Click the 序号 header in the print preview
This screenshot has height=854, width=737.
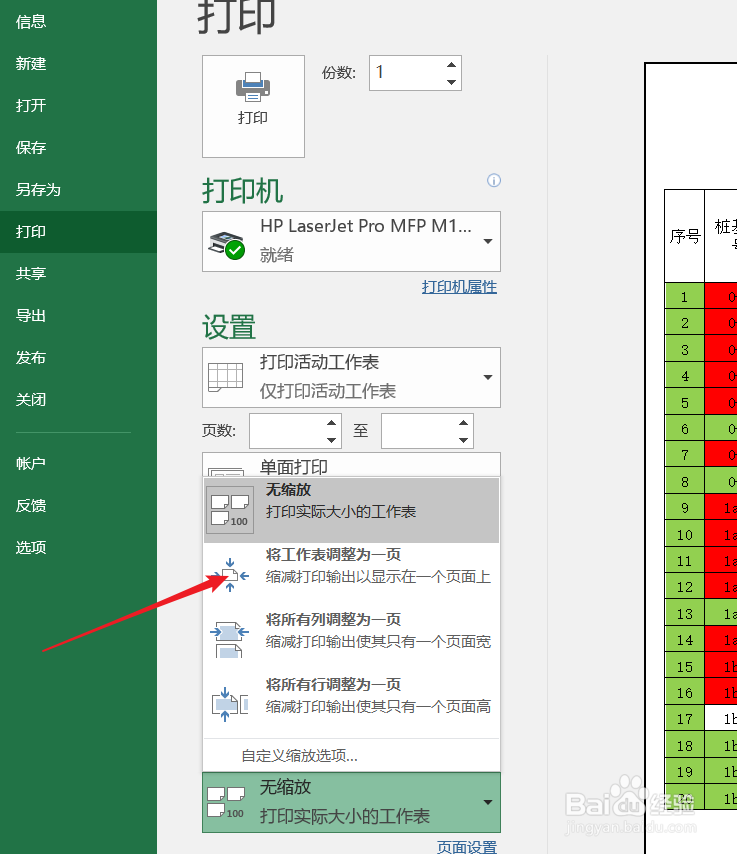(x=685, y=236)
